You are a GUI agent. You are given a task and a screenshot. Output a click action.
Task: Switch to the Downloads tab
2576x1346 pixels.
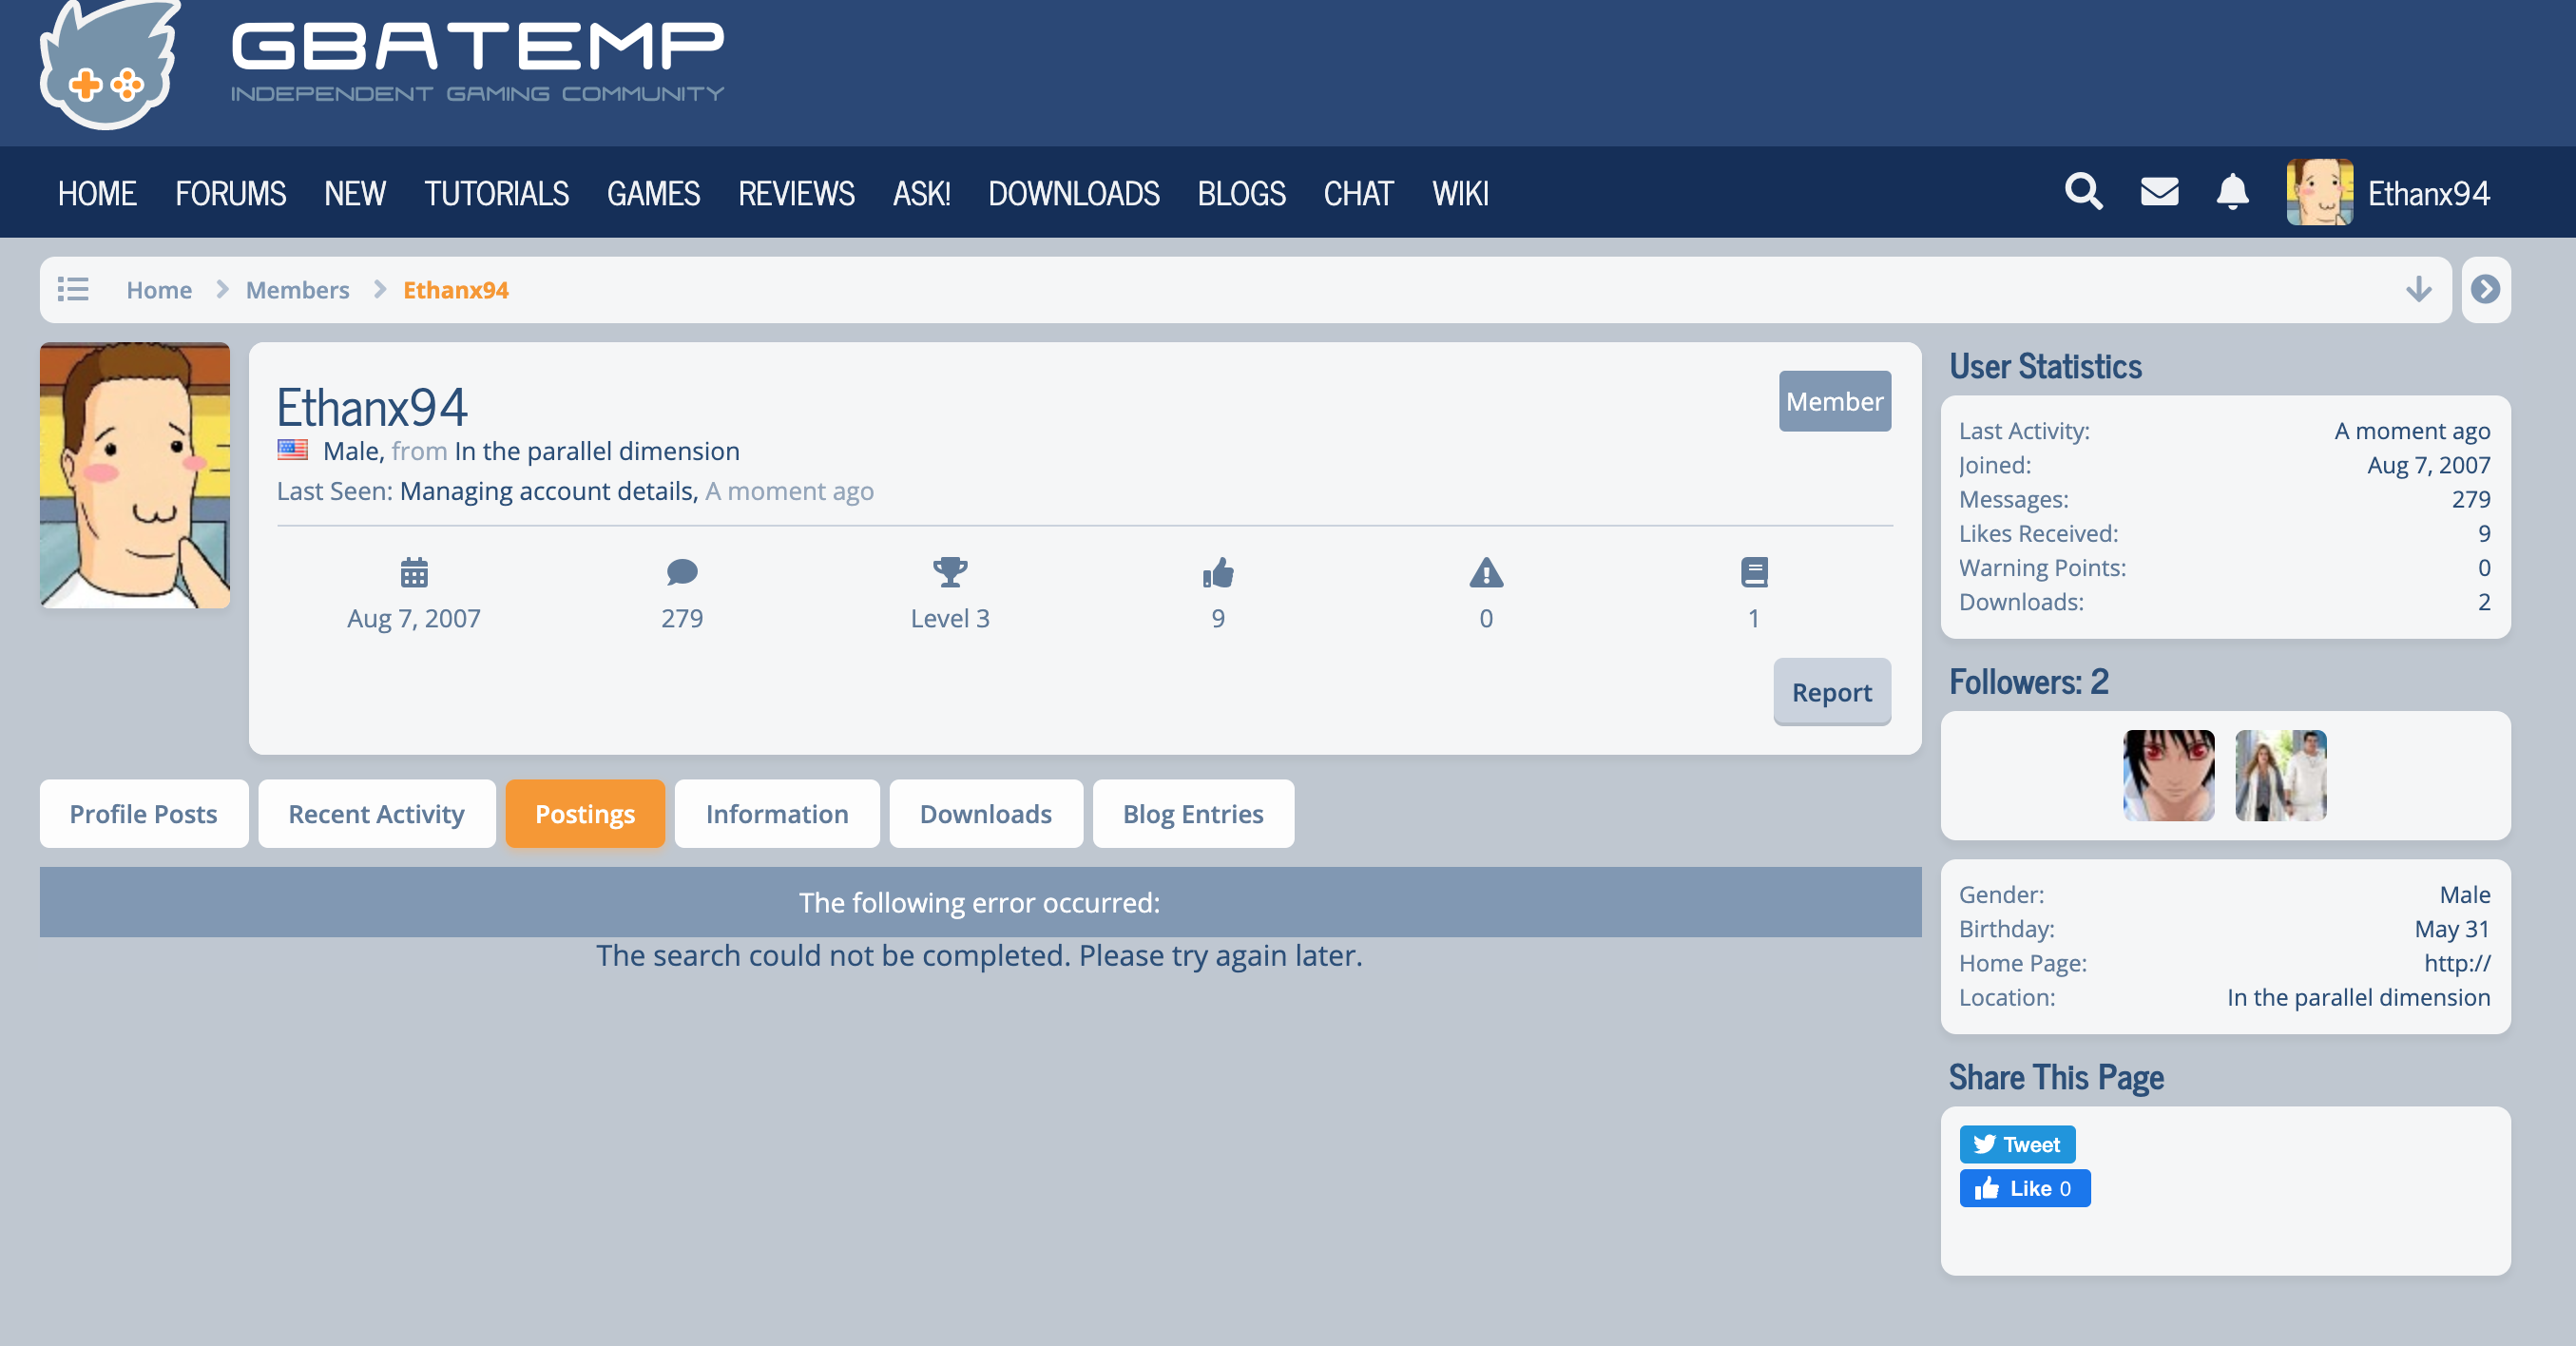point(986,814)
